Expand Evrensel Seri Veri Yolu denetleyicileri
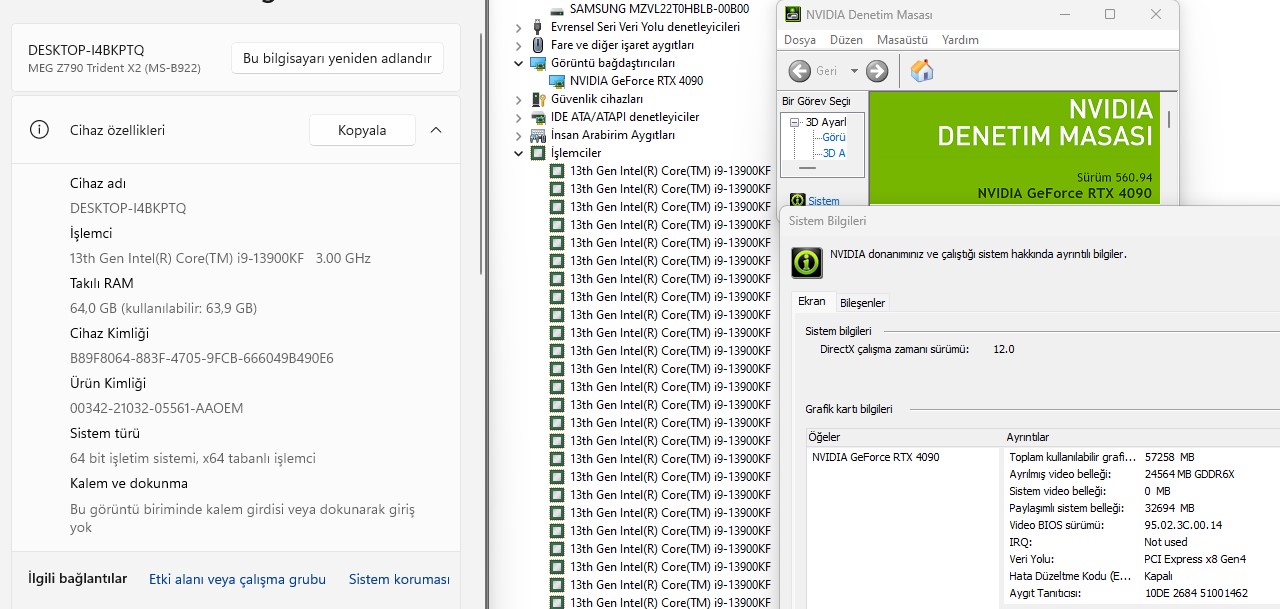Screen dimensions: 1280x609 tap(519, 27)
